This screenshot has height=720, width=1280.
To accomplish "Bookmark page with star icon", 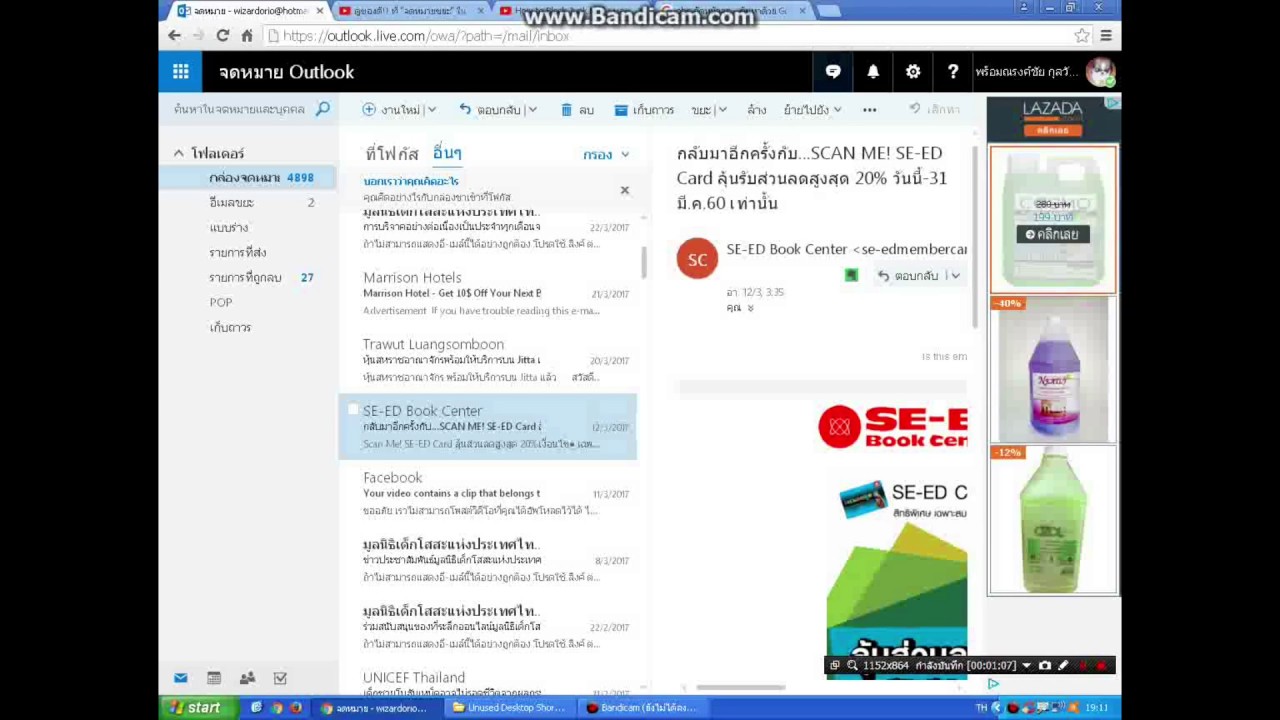I will 1081,35.
